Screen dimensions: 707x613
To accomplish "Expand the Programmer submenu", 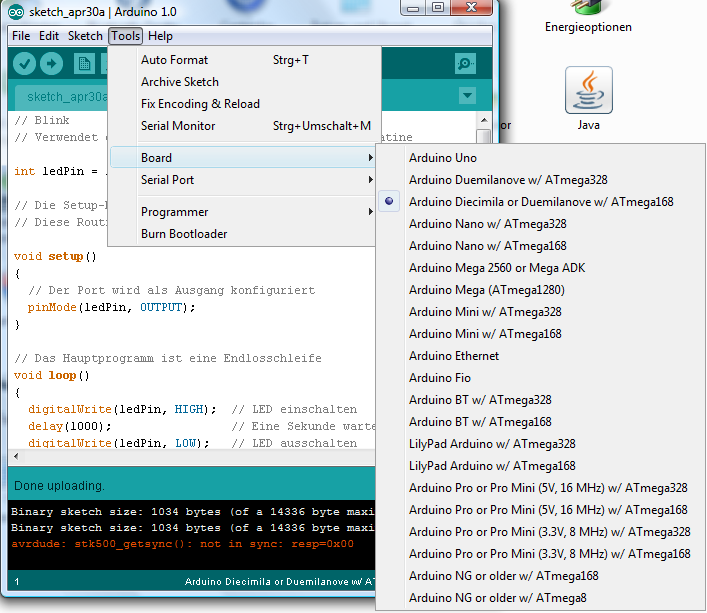I will pos(242,212).
